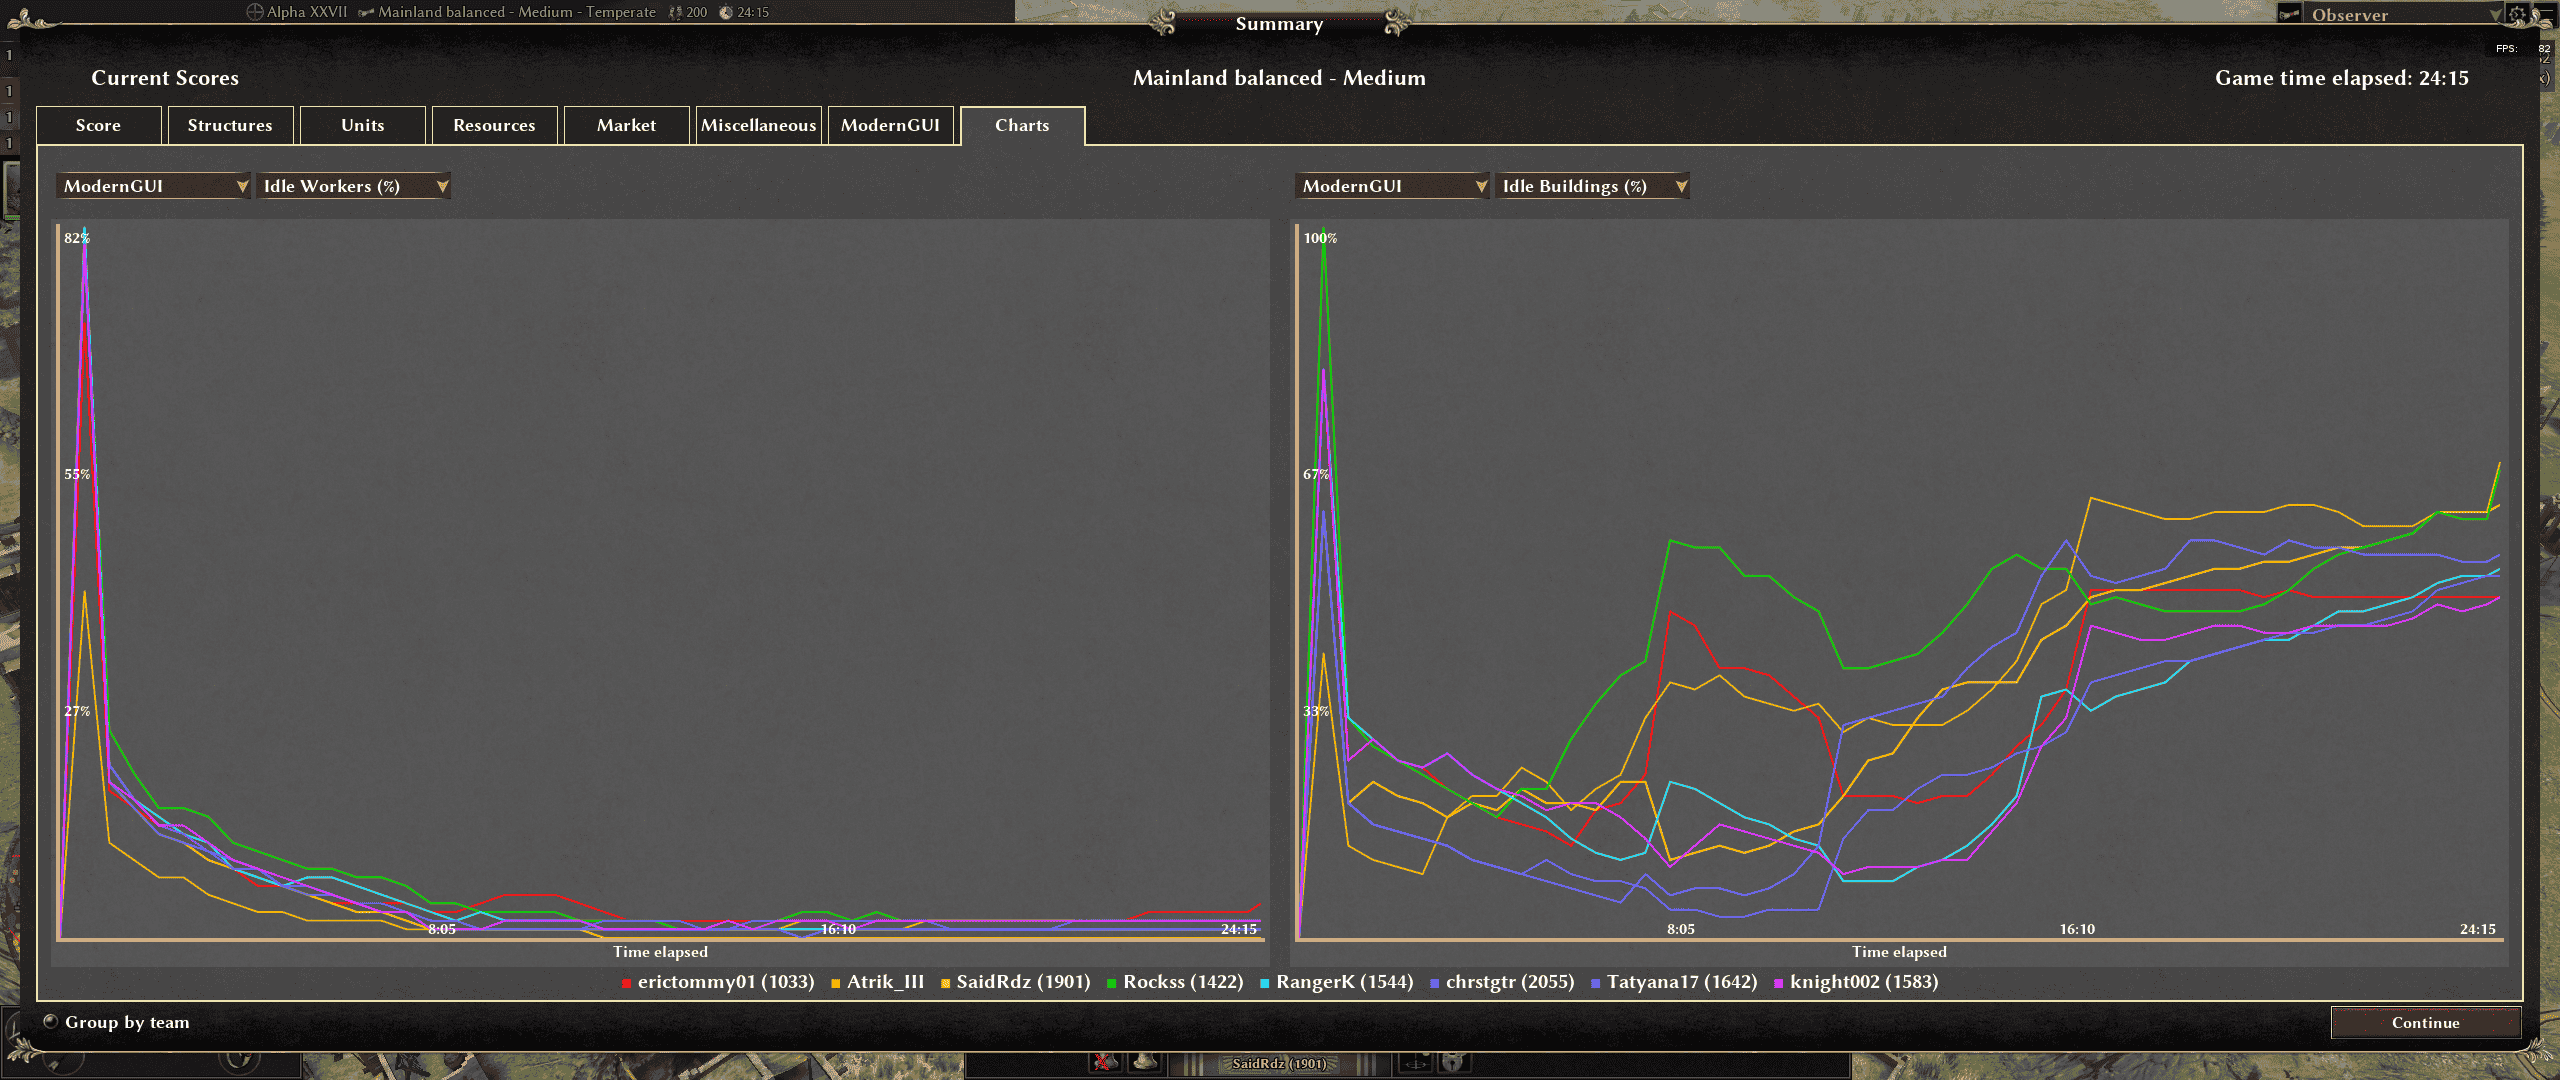This screenshot has width=2560, height=1080.
Task: Click the Continue button
Action: pyautogui.click(x=2425, y=1022)
